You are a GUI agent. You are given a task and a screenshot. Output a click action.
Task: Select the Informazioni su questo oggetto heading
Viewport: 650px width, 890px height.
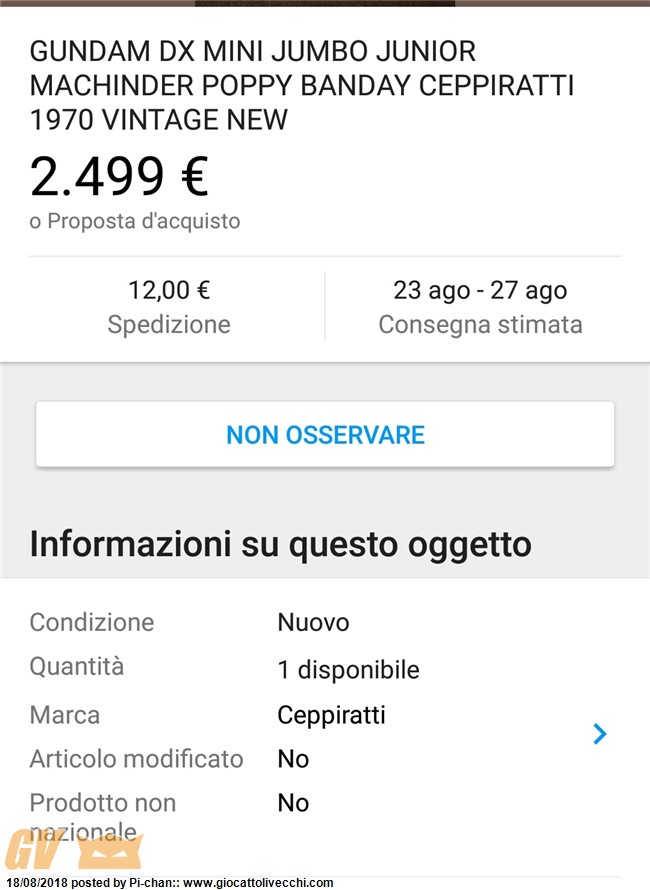[280, 544]
